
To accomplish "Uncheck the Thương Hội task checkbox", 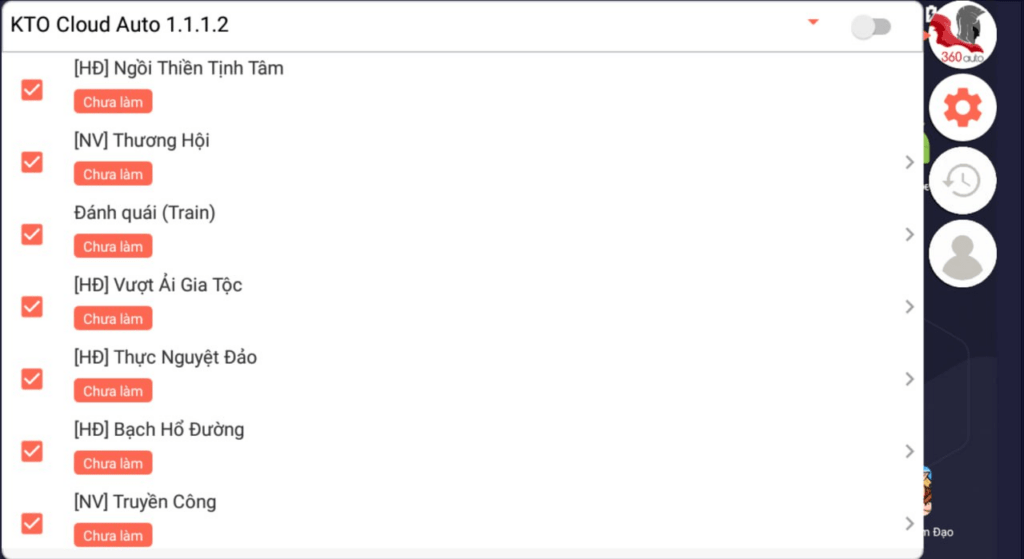I will pos(32,162).
